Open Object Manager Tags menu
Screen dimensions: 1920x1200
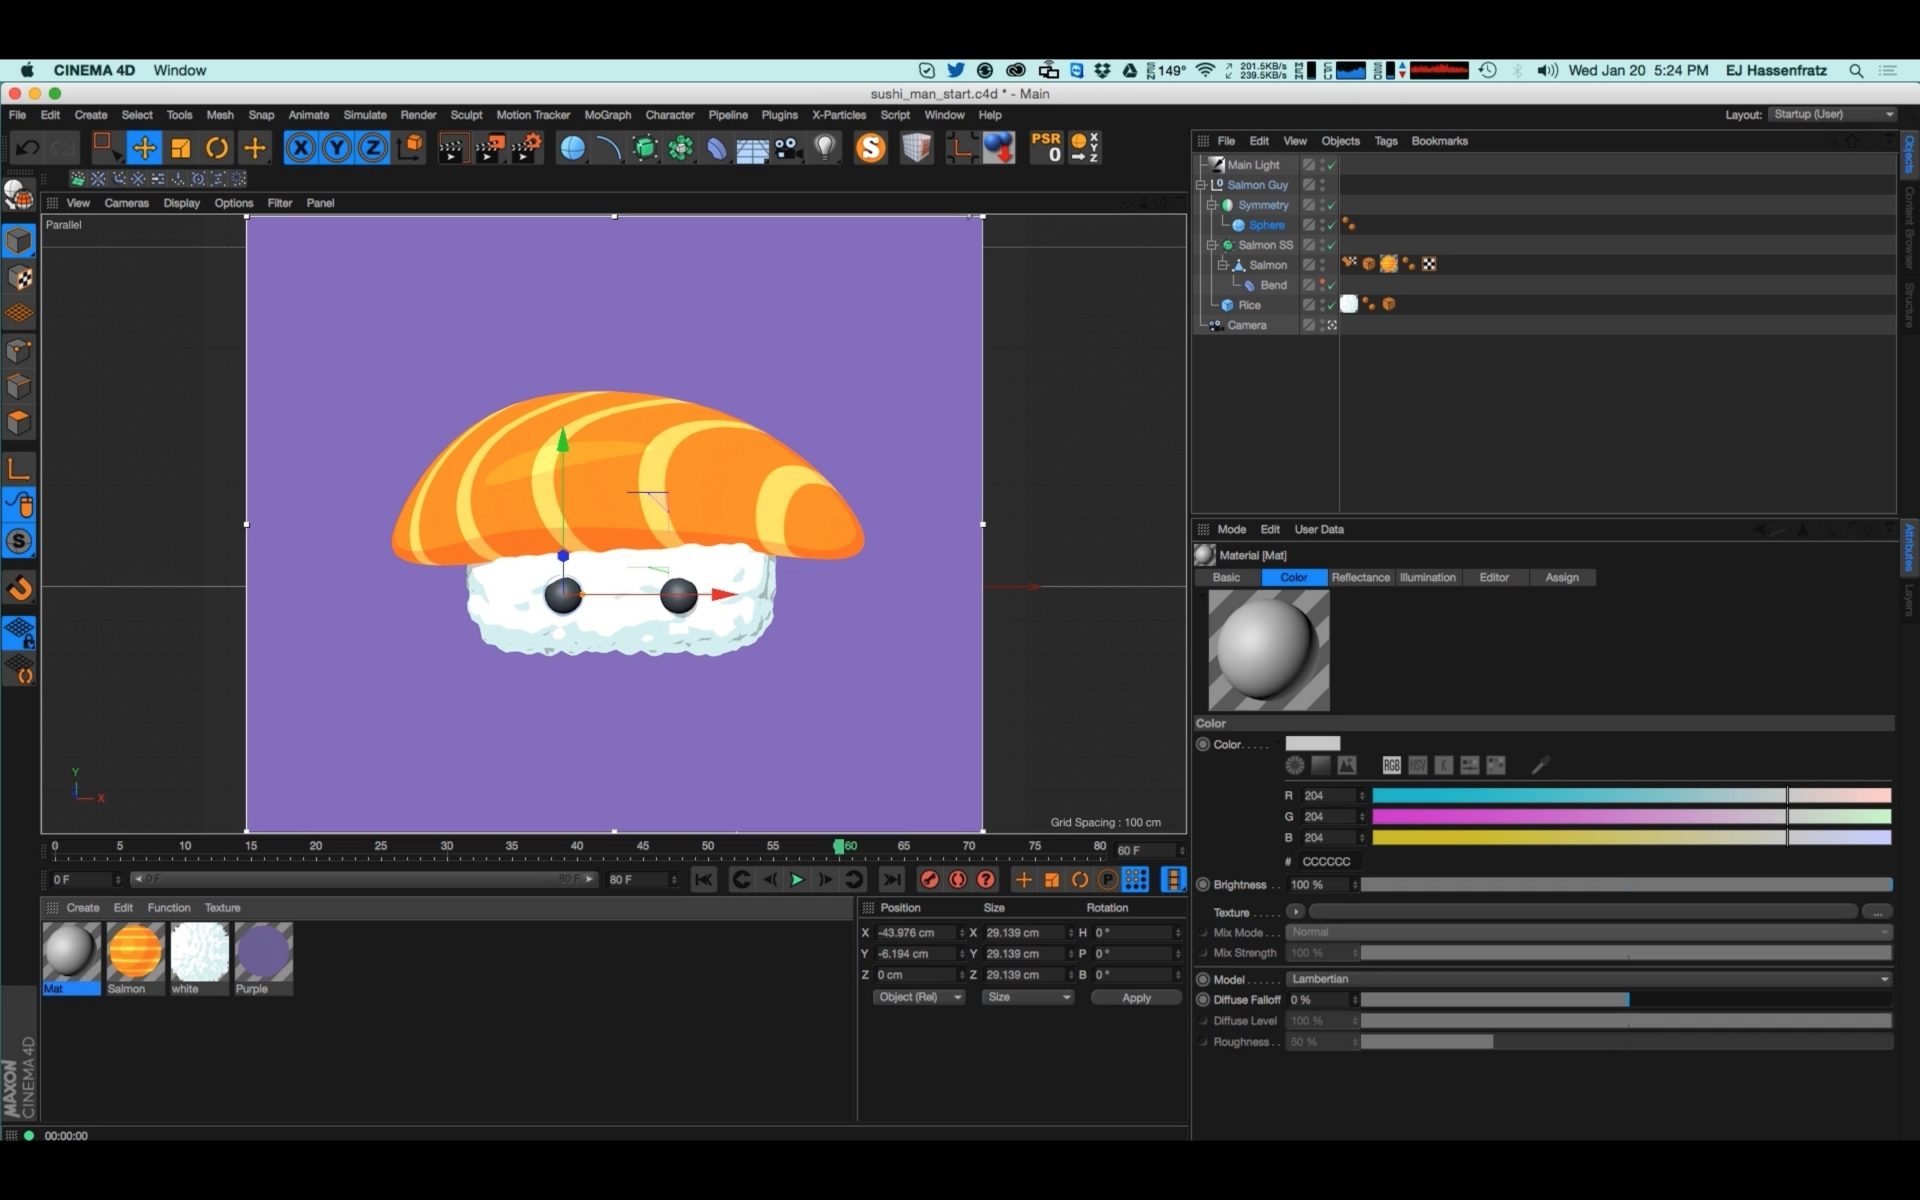(1385, 141)
